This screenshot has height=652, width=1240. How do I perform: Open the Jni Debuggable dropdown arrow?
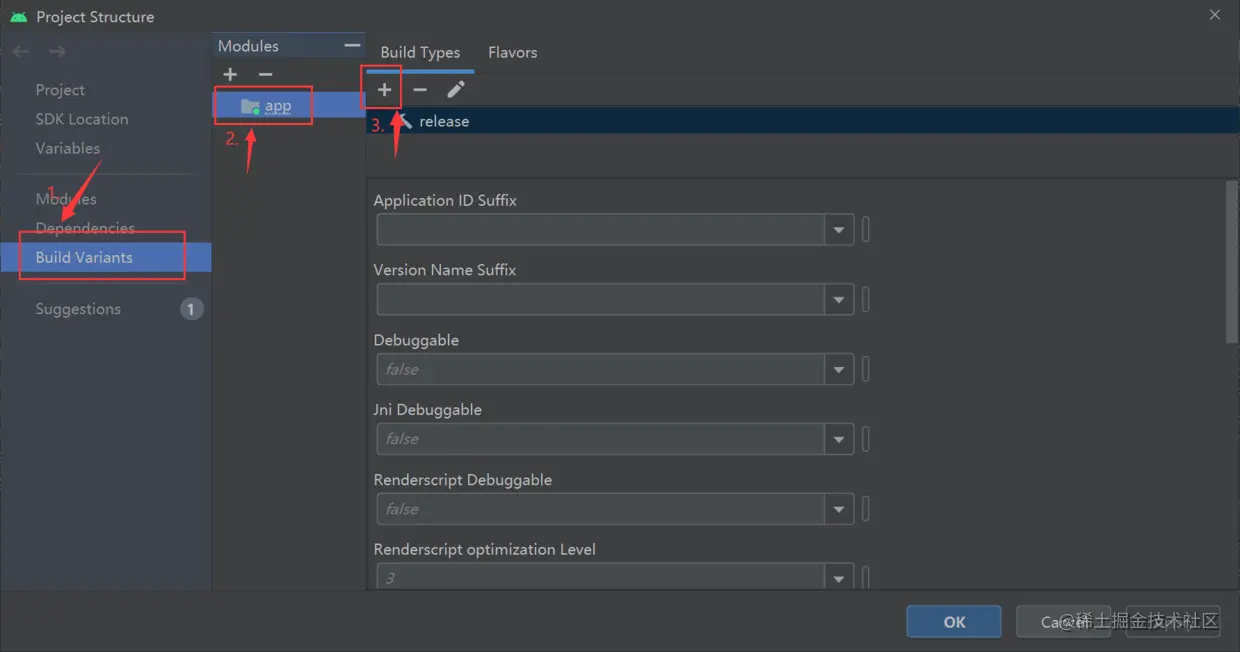(839, 439)
